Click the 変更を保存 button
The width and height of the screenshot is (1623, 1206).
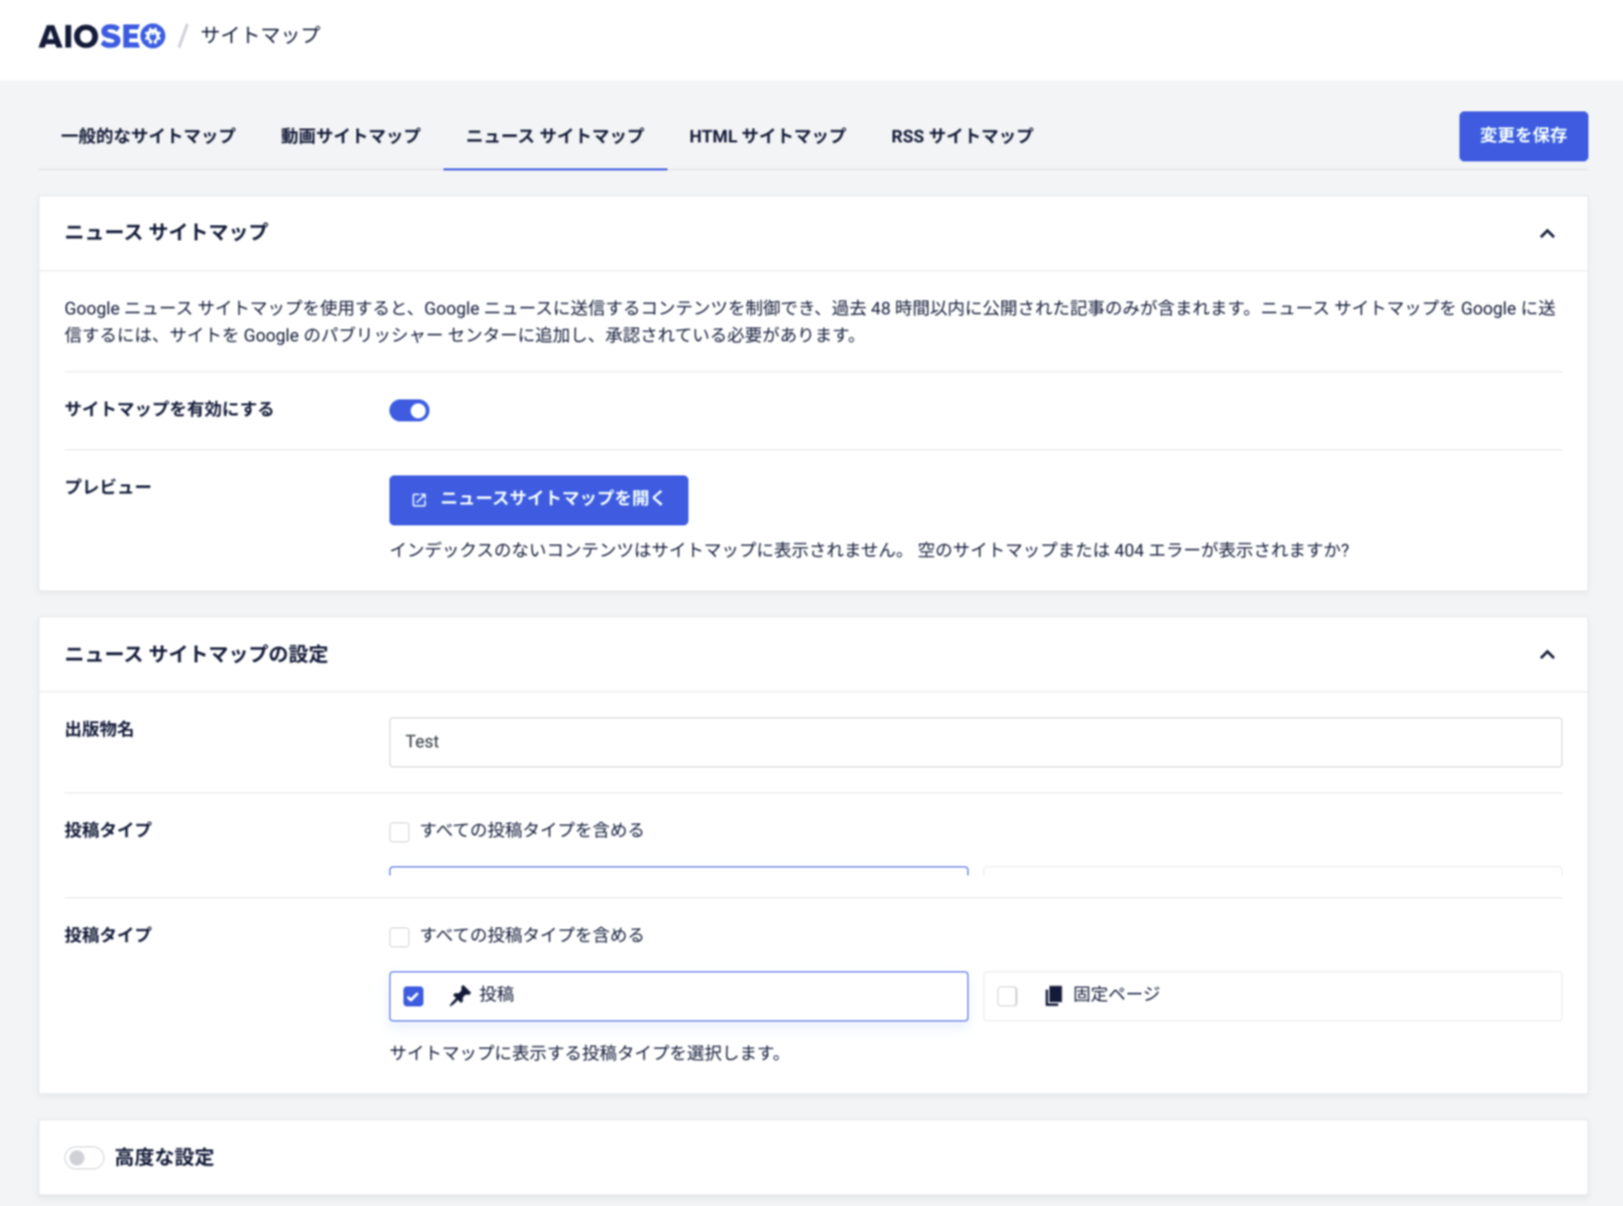[x=1523, y=136]
